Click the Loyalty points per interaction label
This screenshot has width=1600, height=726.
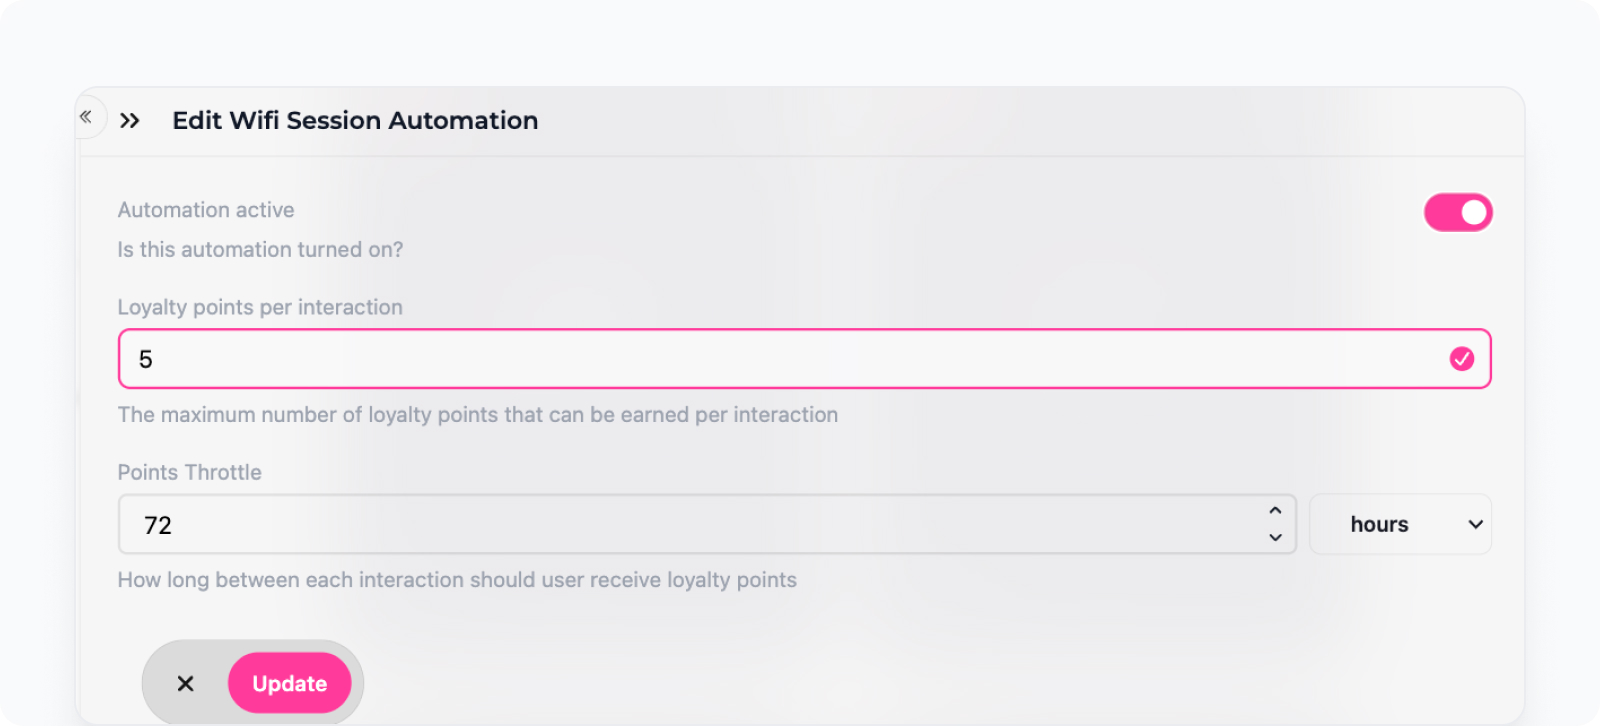pyautogui.click(x=260, y=307)
